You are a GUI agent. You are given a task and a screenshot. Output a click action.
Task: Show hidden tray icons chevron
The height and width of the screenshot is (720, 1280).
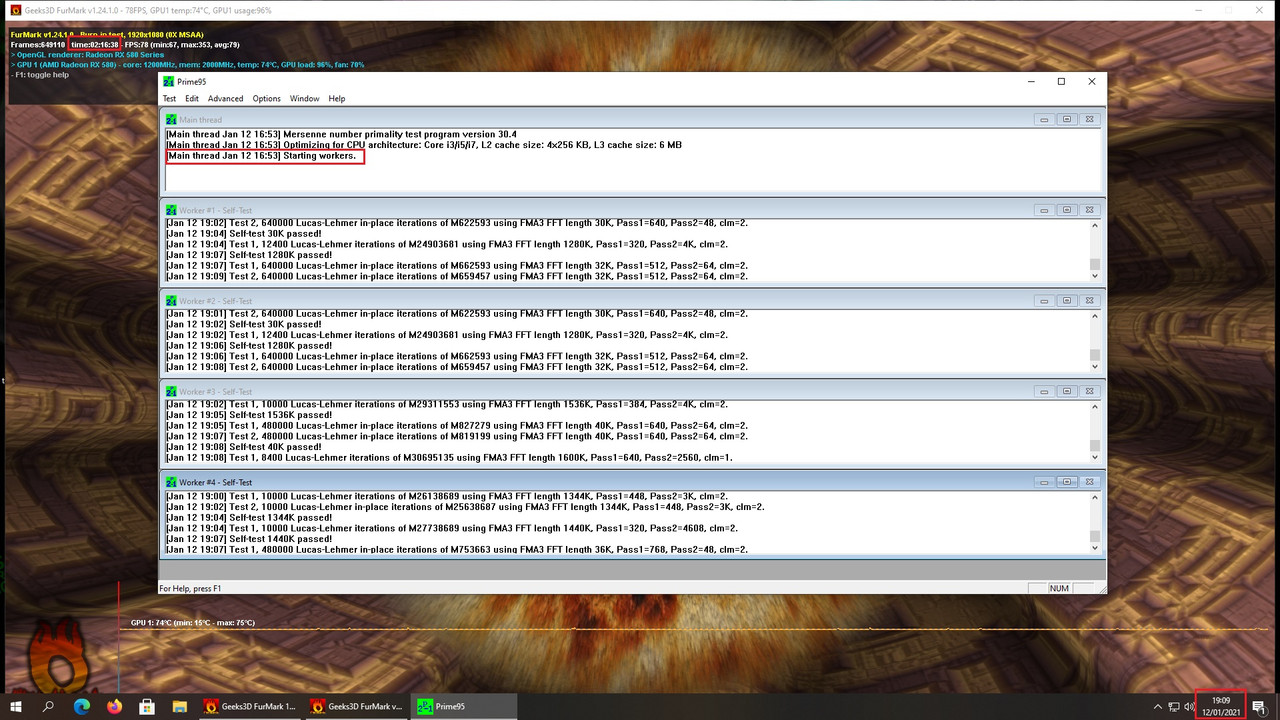click(x=1157, y=707)
